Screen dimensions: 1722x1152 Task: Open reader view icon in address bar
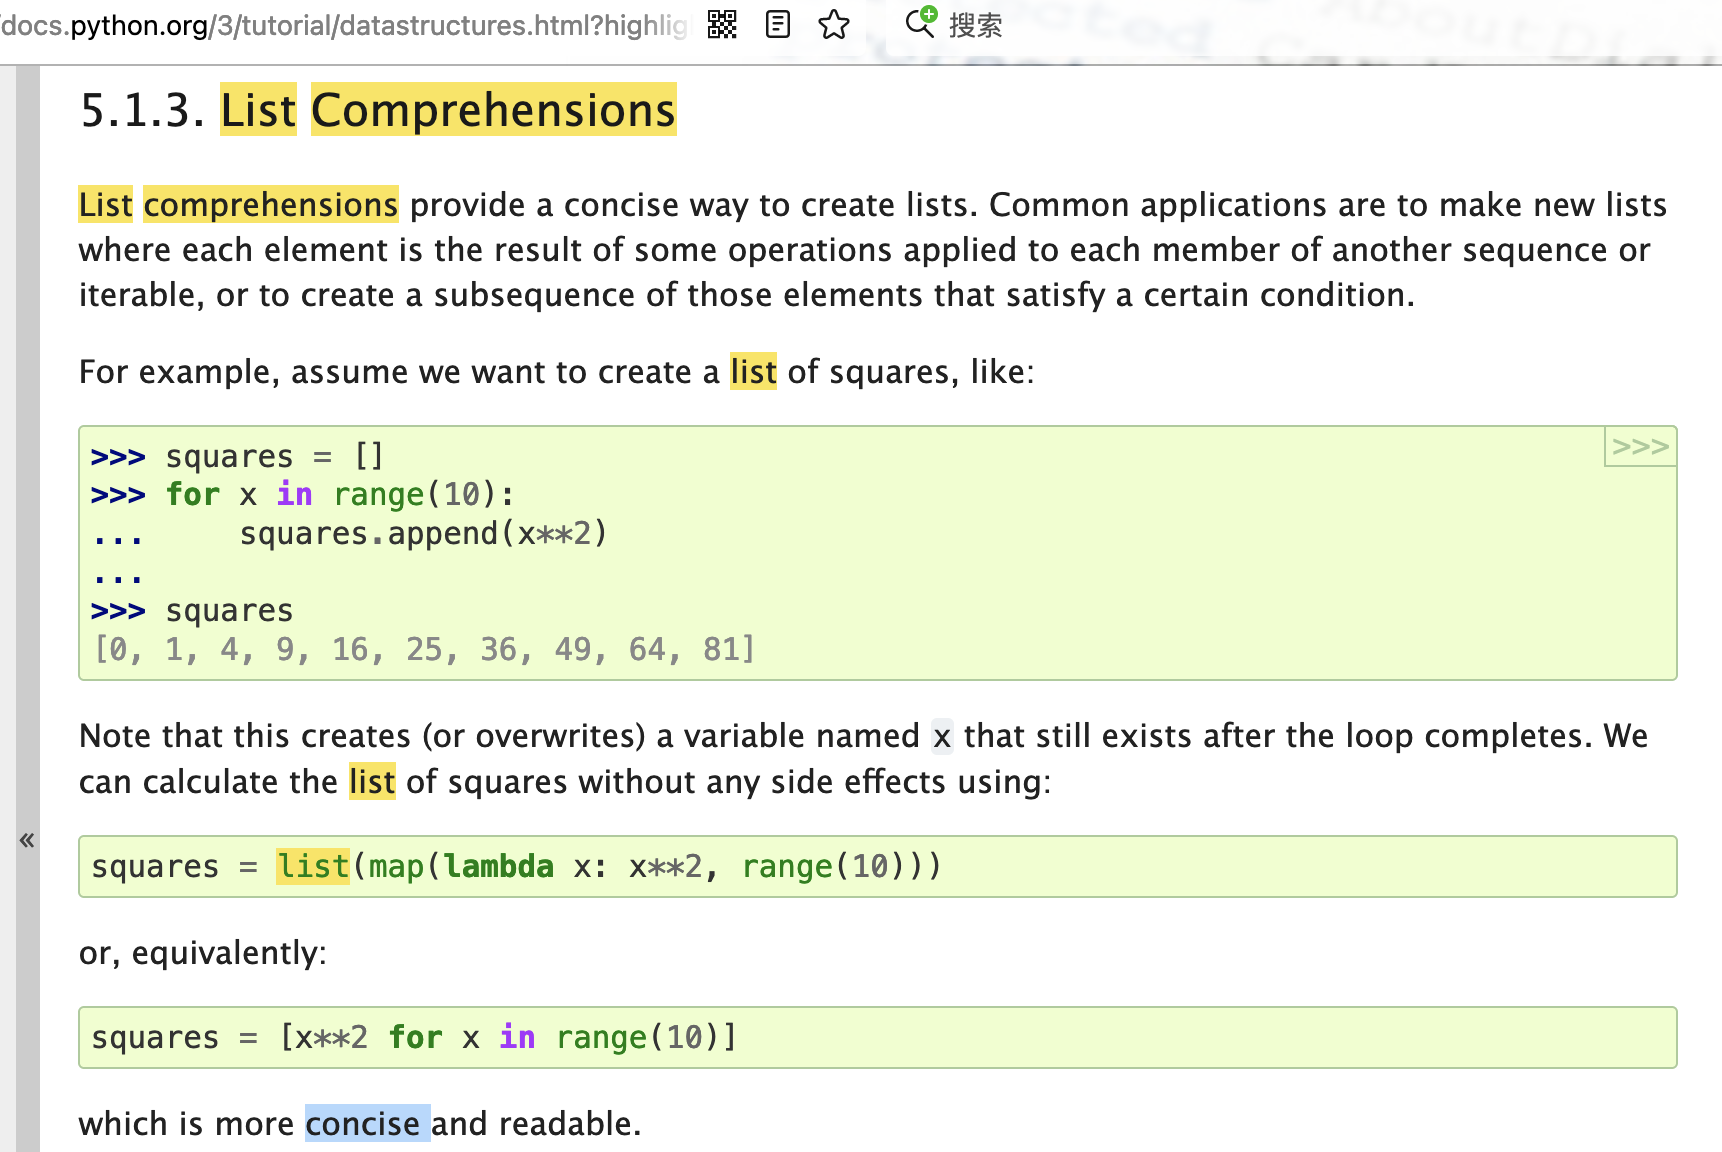pos(778,24)
